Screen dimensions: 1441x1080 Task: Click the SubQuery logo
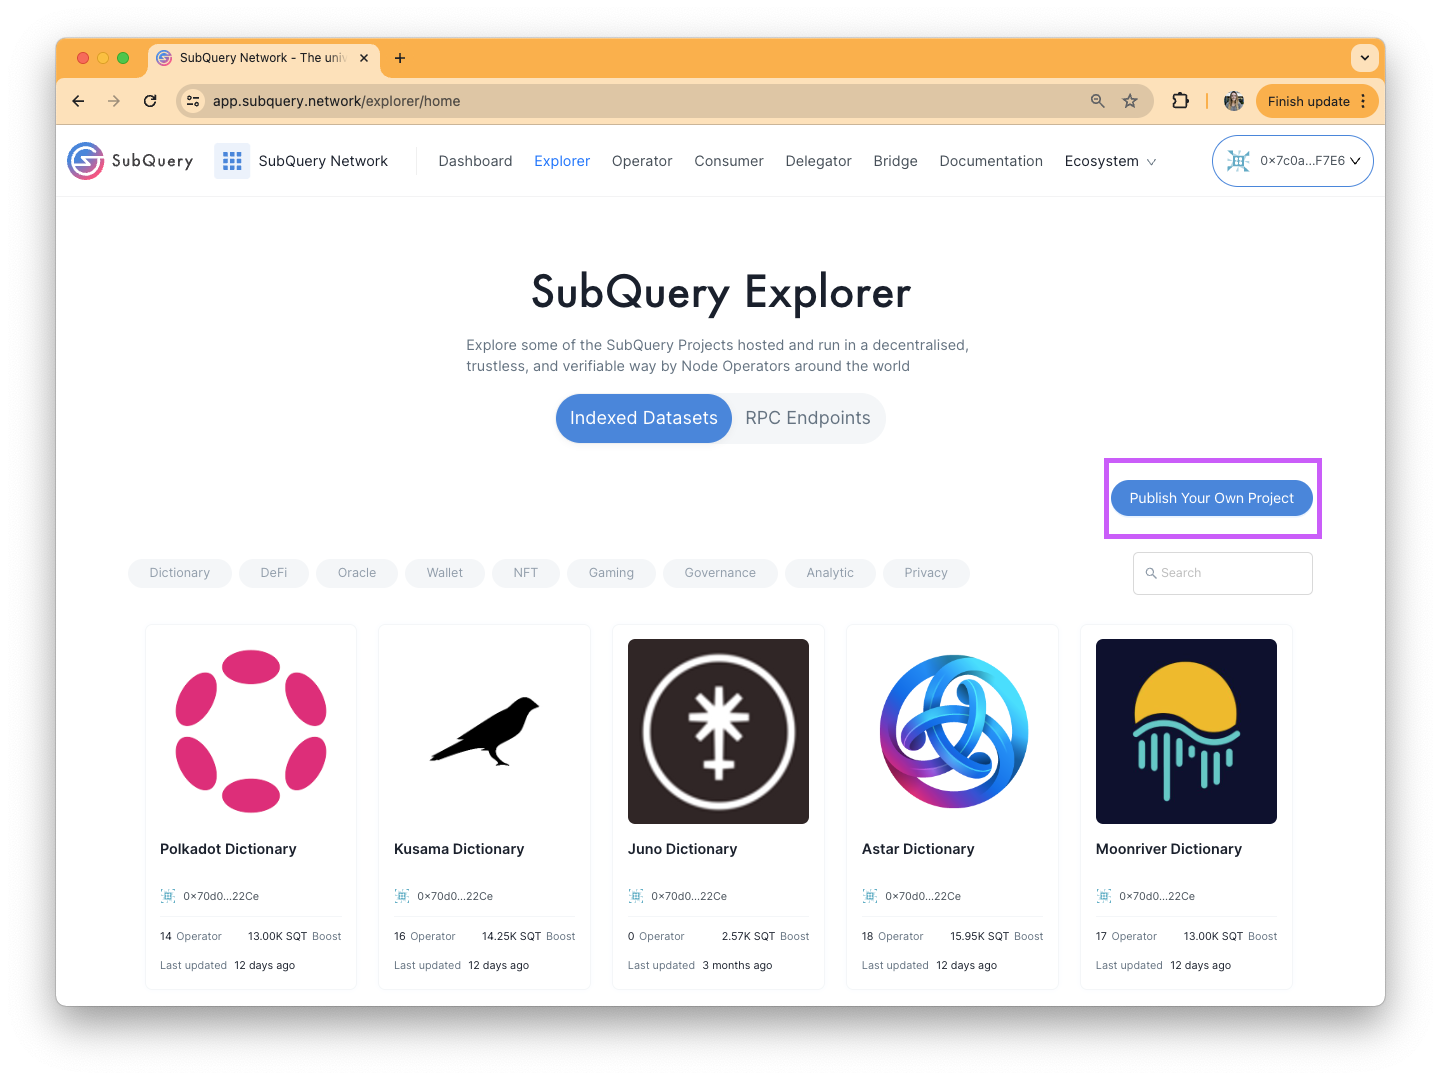coord(130,161)
